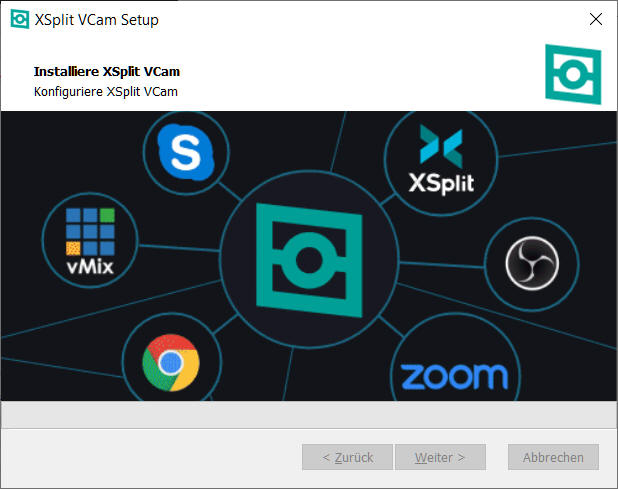This screenshot has height=489, width=618.
Task: Click the 'Installiere XSplit VCam' heading
Action: (107, 72)
